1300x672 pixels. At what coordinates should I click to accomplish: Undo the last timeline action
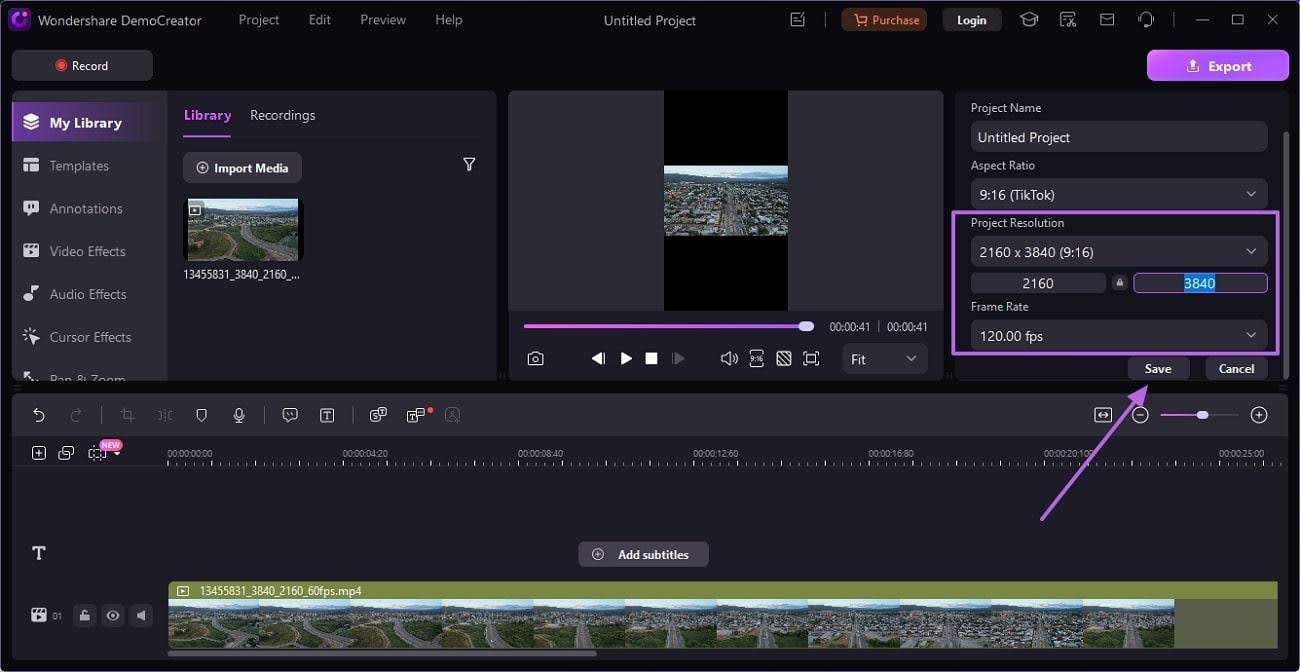(39, 415)
